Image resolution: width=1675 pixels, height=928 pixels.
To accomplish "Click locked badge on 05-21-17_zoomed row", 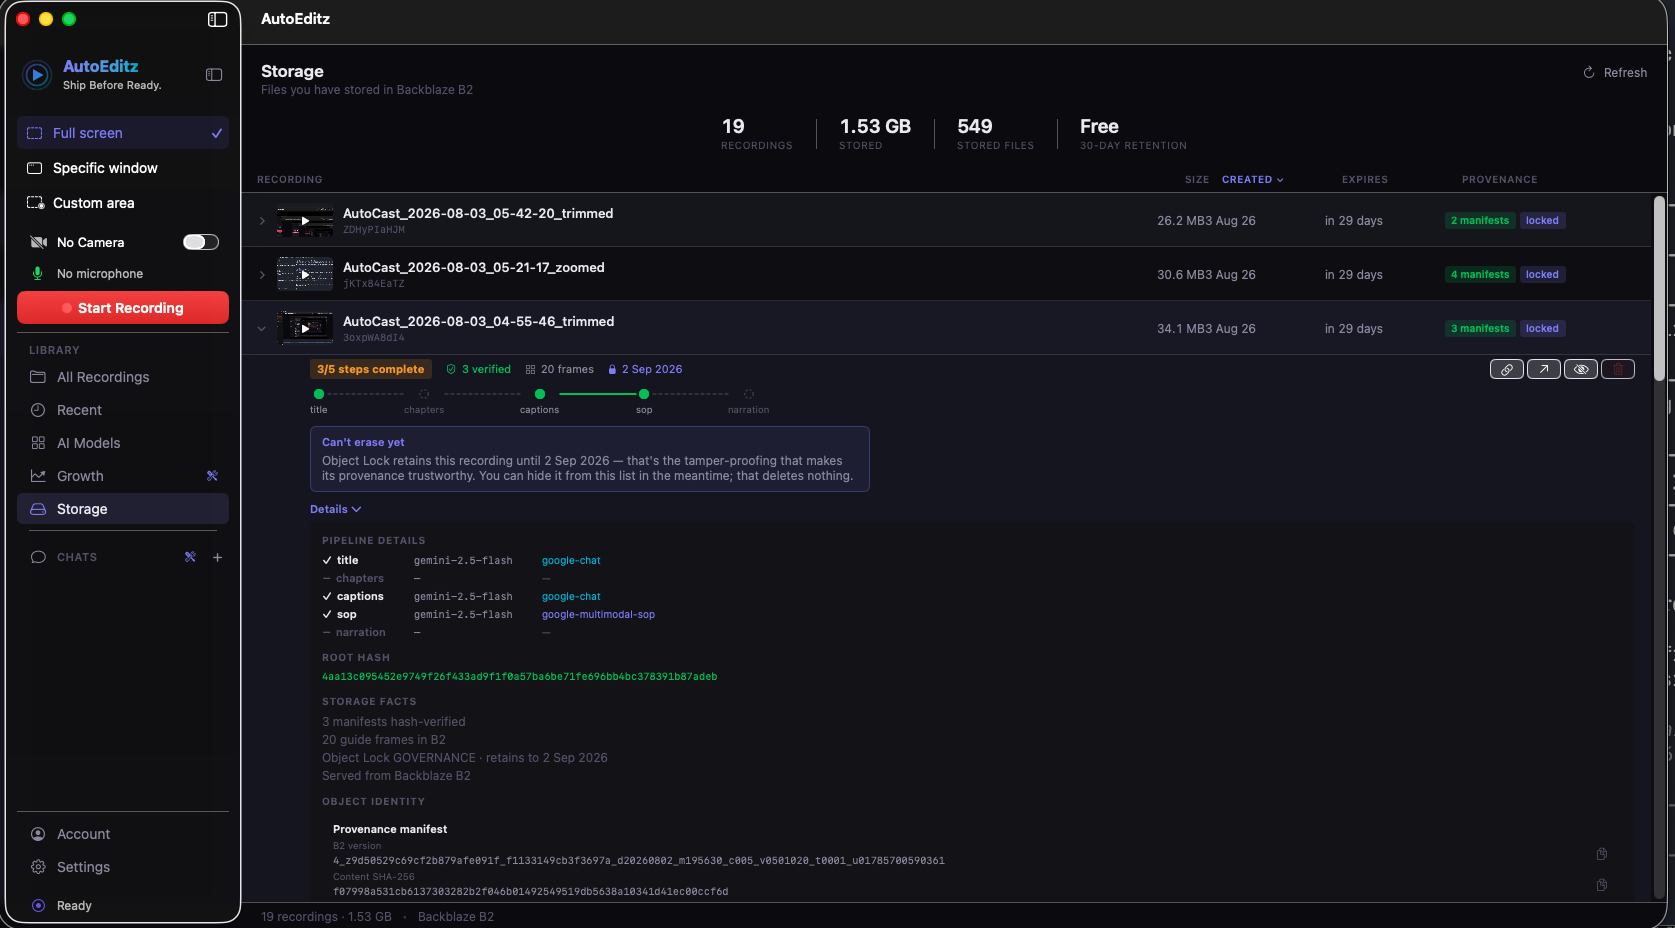I will coord(1542,275).
